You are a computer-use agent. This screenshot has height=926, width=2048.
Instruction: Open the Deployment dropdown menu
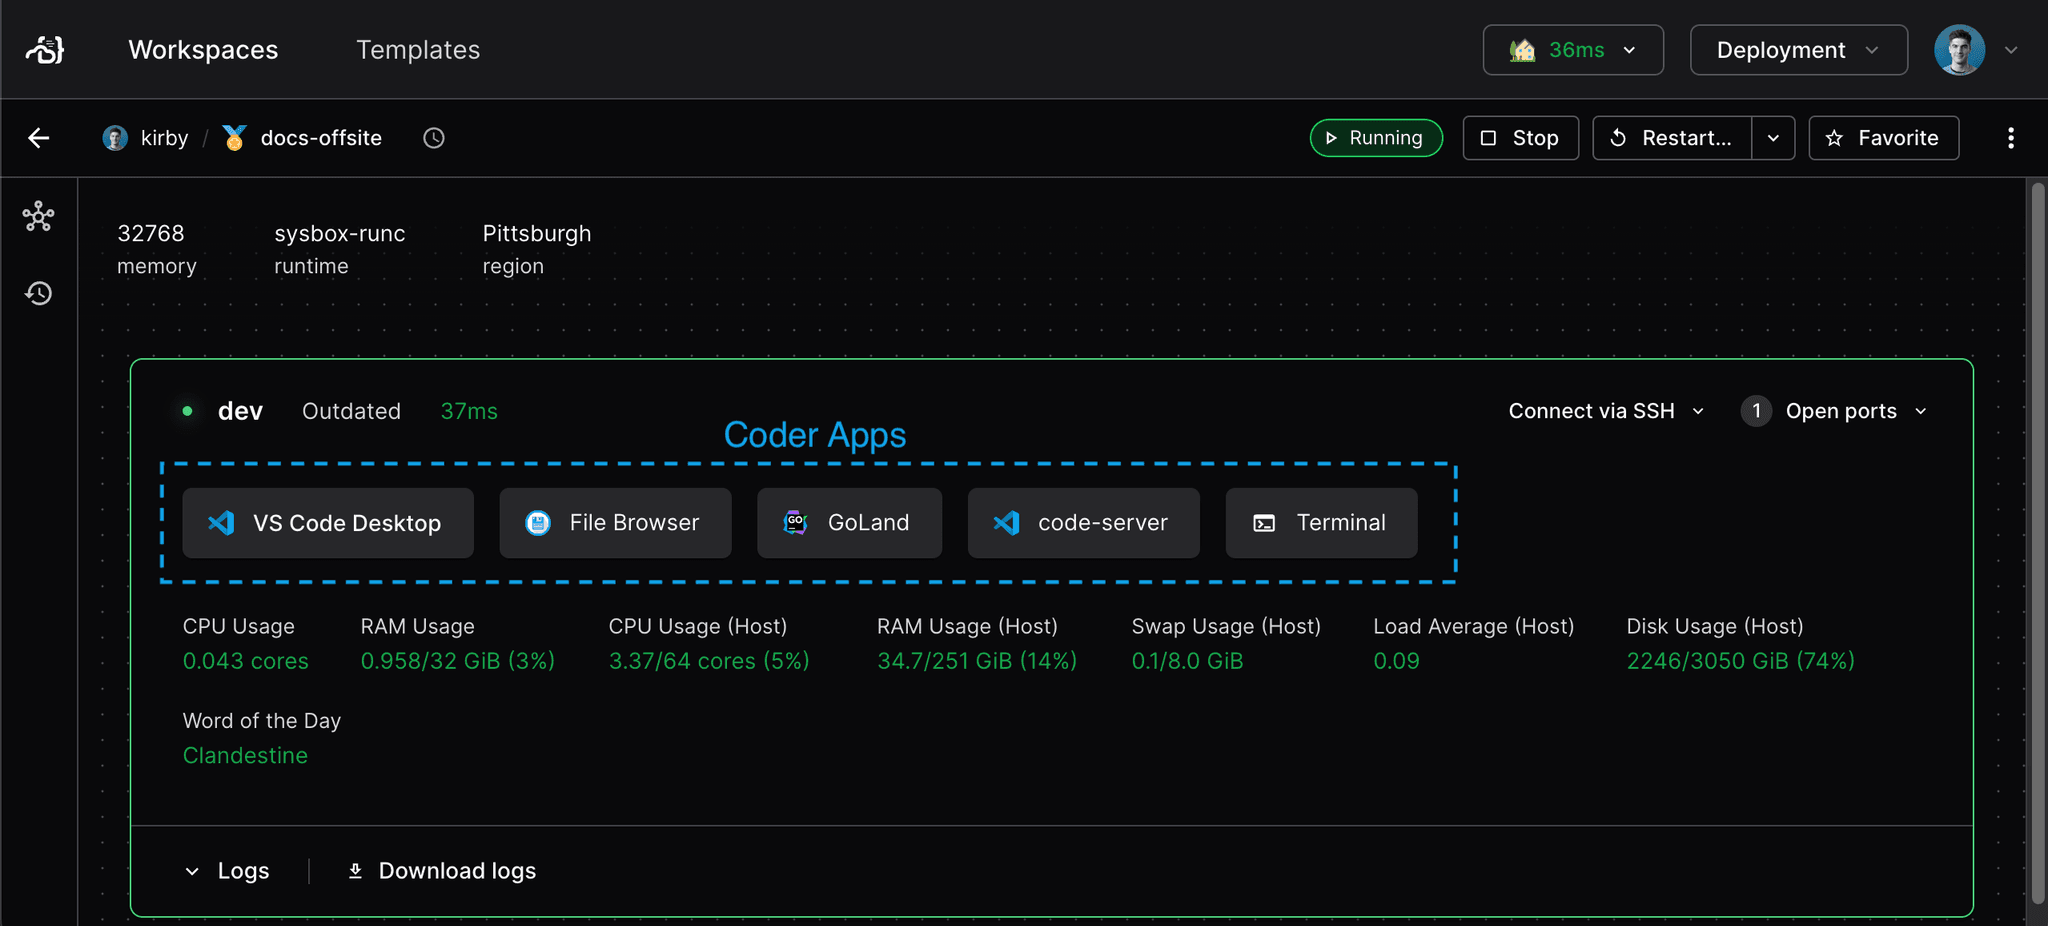(1798, 50)
